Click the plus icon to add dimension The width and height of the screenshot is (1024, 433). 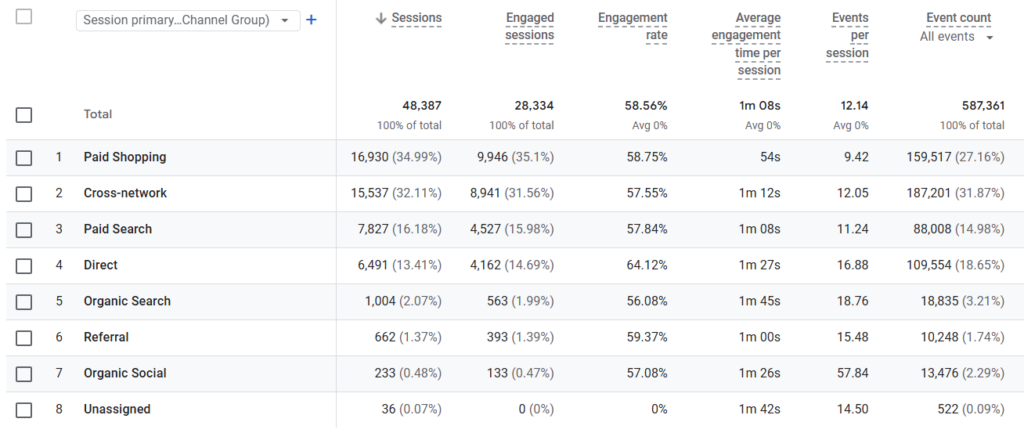[x=311, y=20]
